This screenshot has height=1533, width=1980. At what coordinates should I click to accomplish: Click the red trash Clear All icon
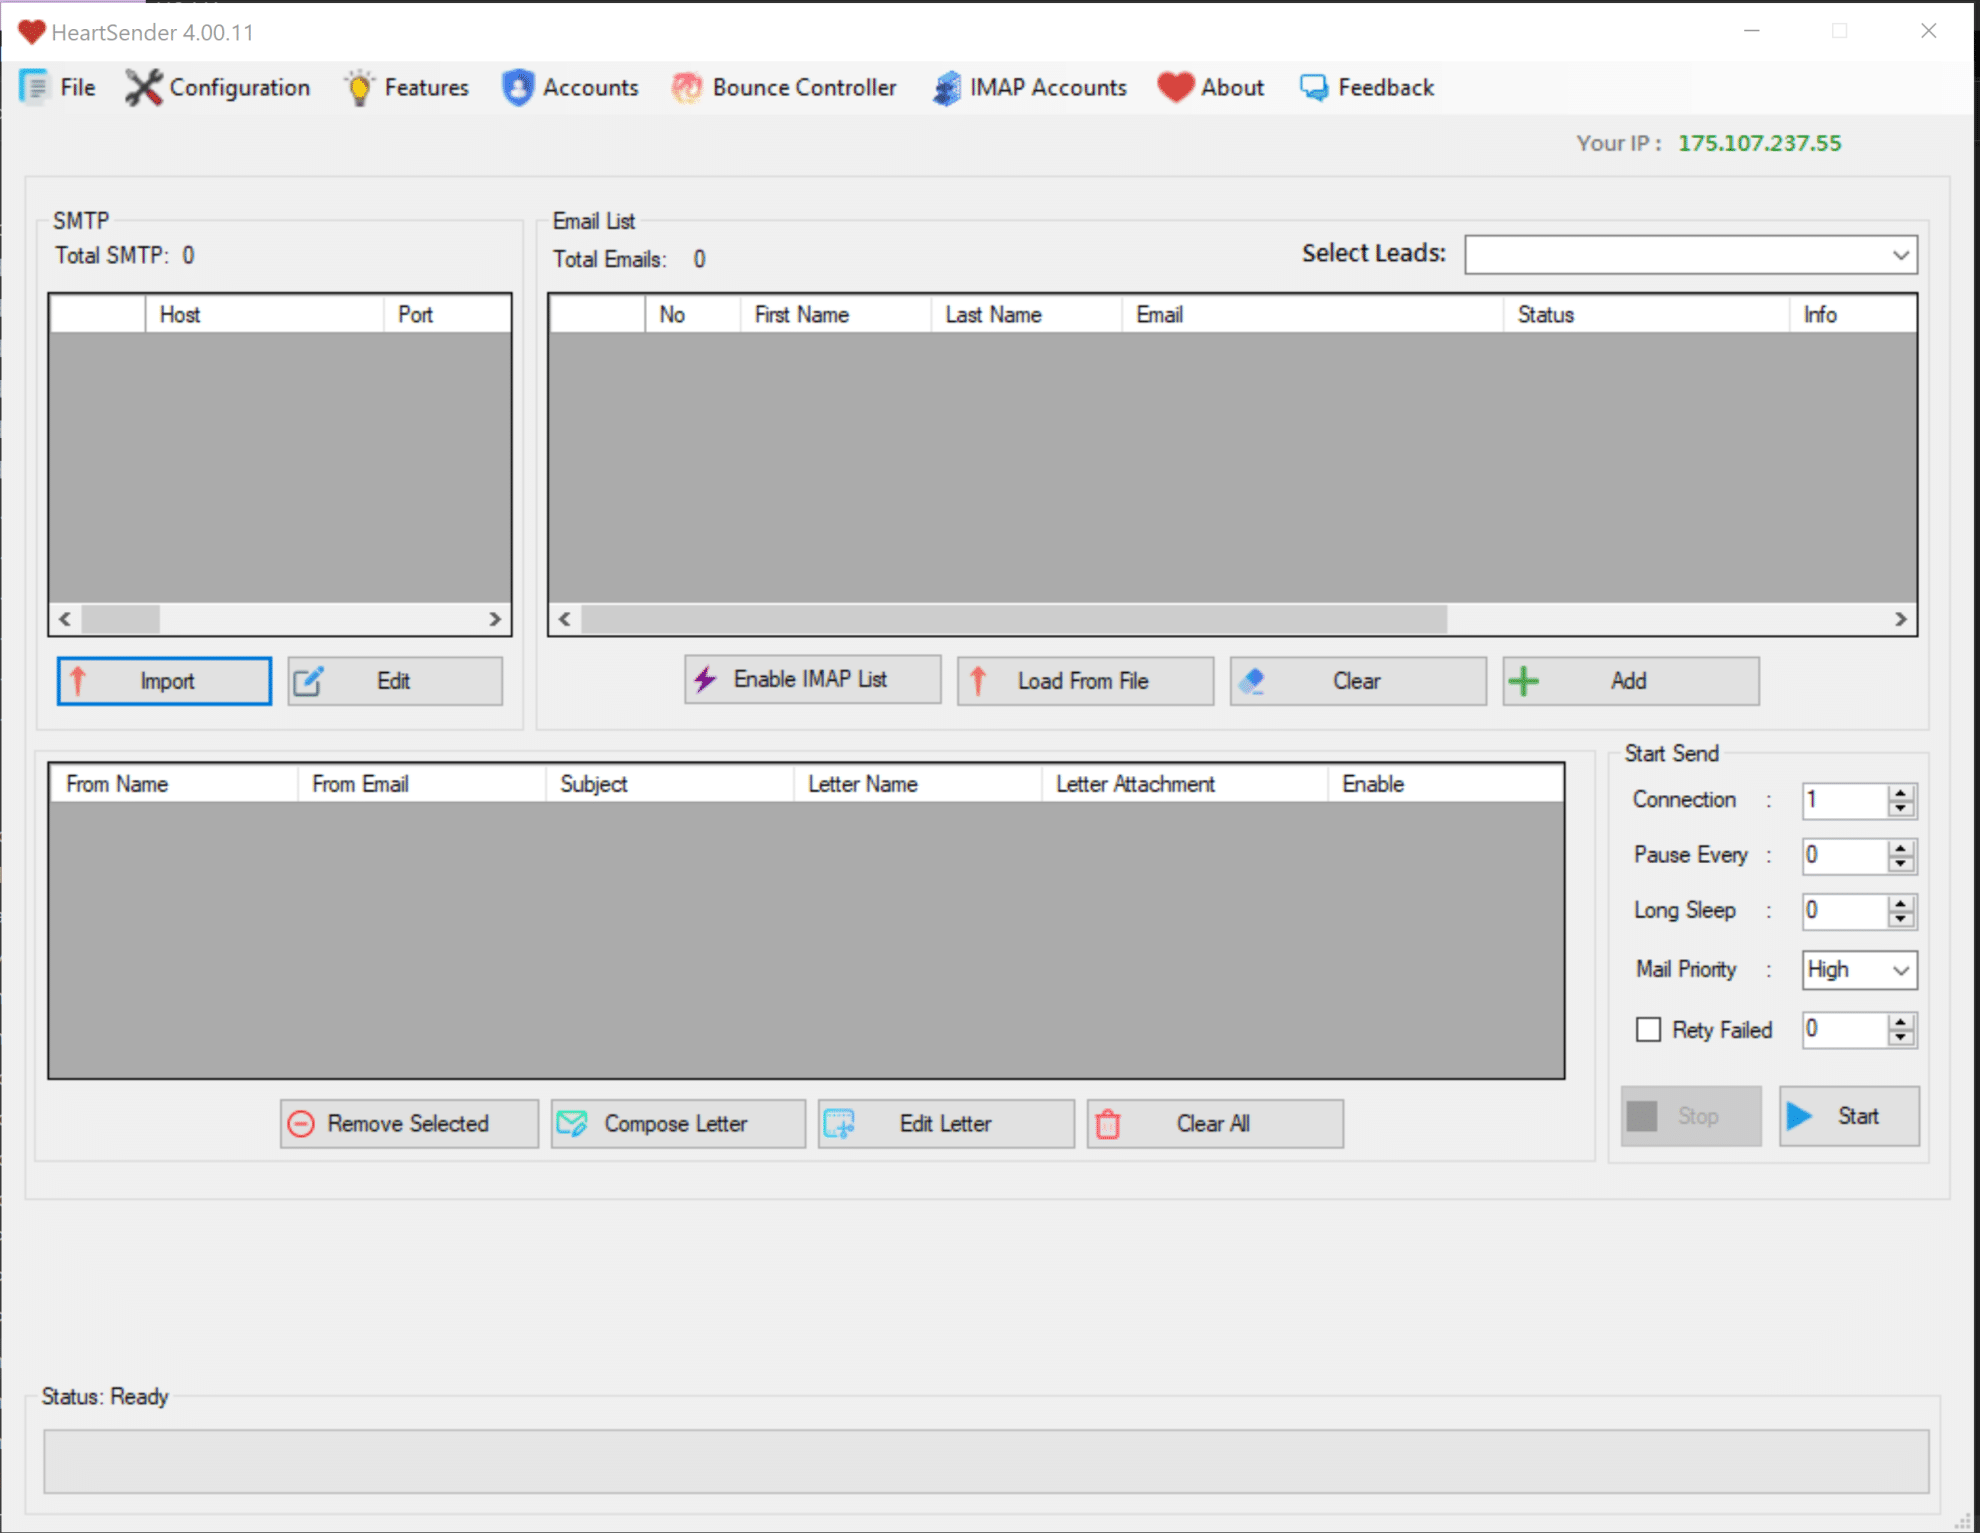(1108, 1124)
